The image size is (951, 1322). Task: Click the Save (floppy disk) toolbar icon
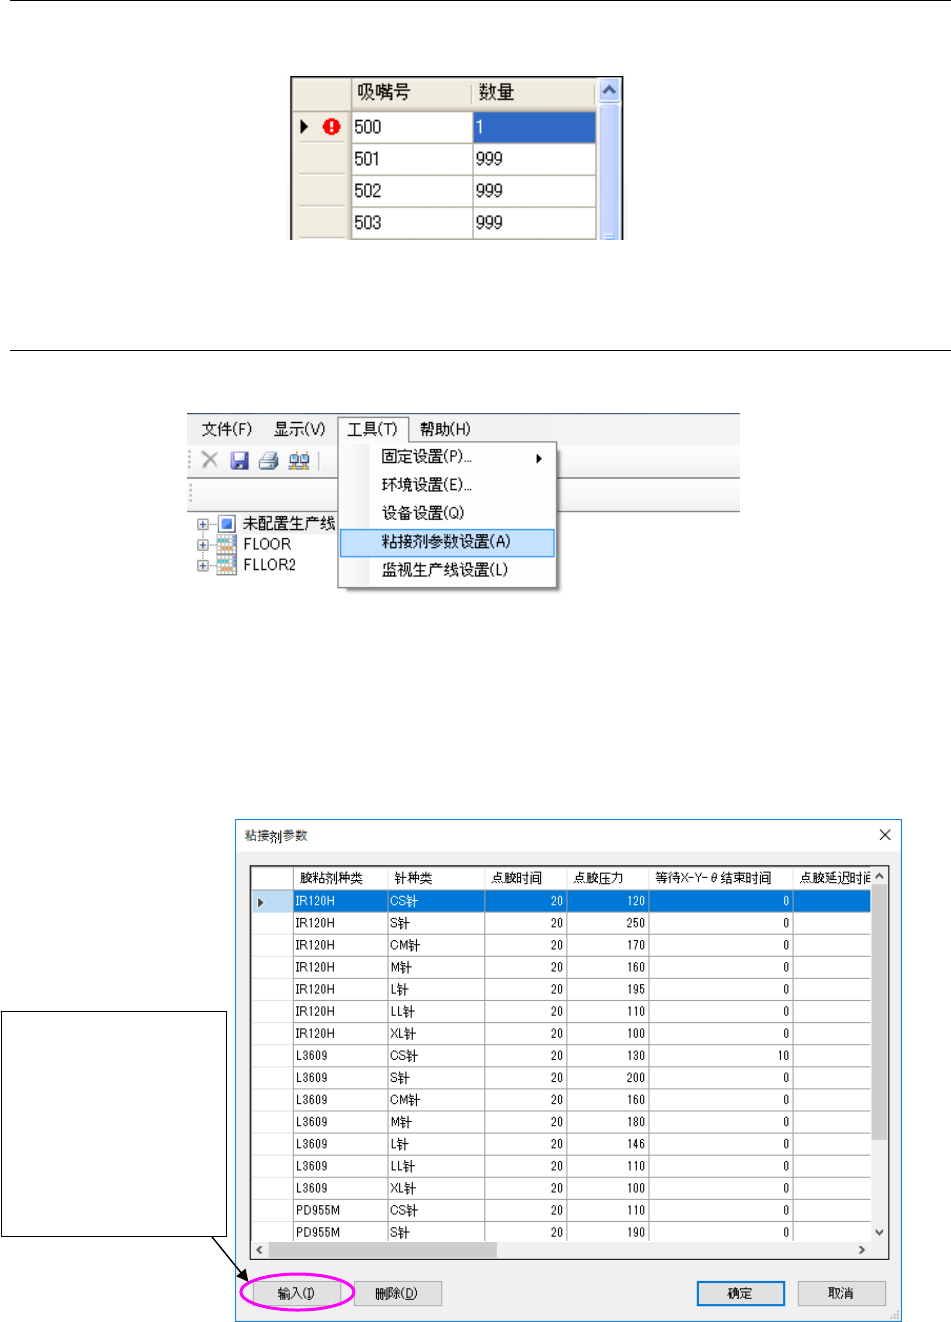[239, 460]
